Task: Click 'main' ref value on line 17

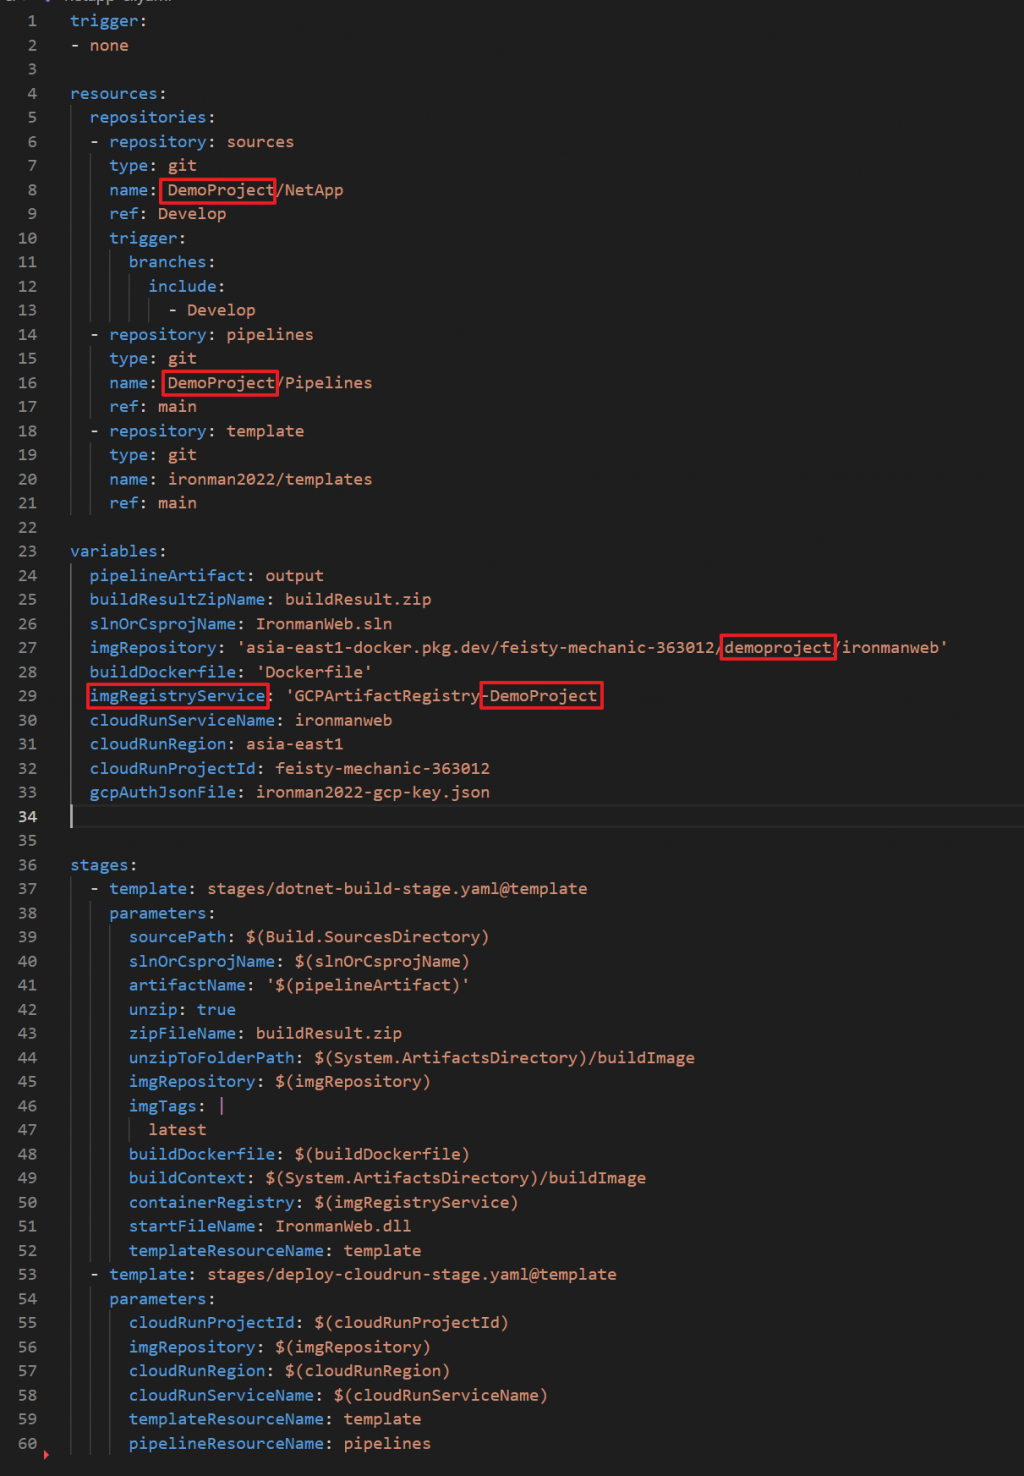Action: [x=177, y=407]
